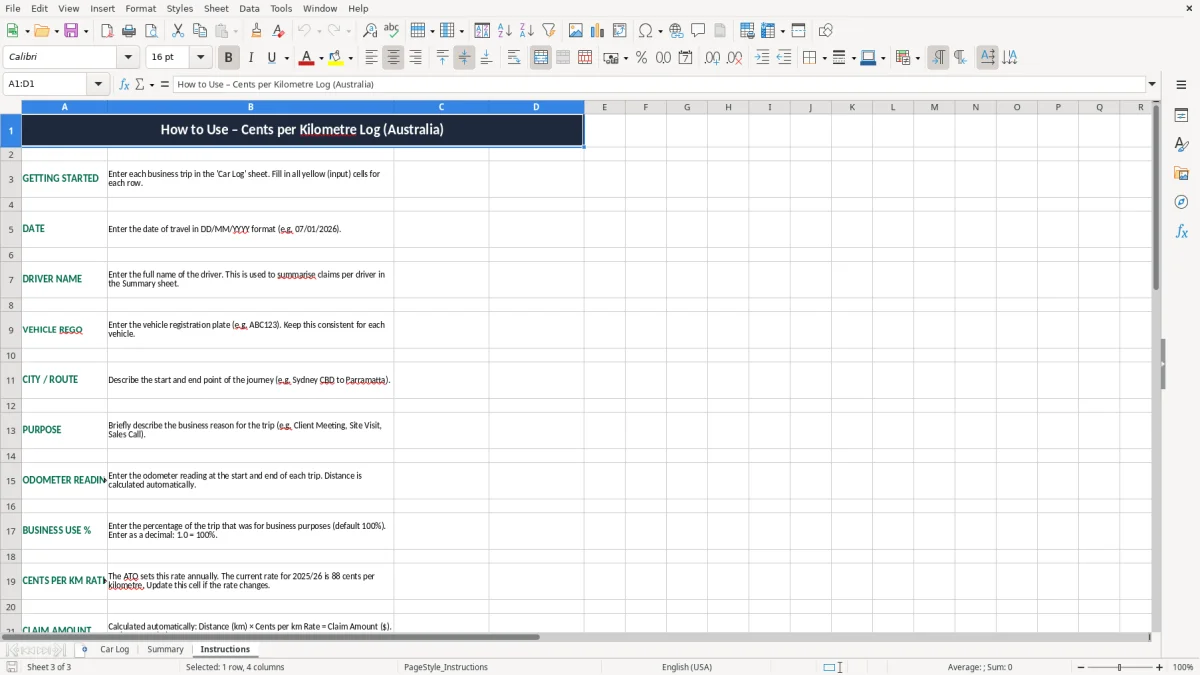Viewport: 1200px width, 675px height.
Task: Open the Styles menu
Action: (x=180, y=8)
